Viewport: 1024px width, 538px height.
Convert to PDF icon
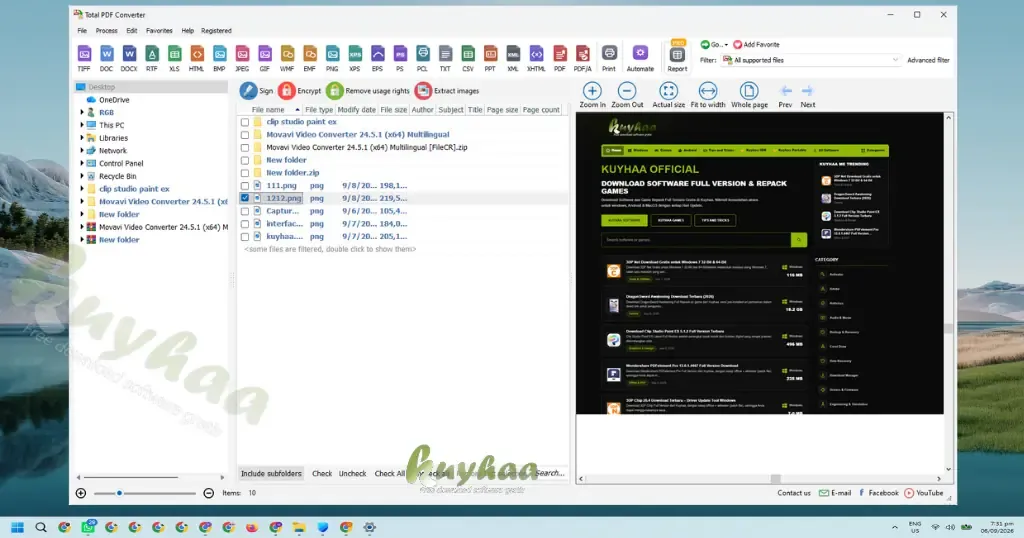coord(560,54)
